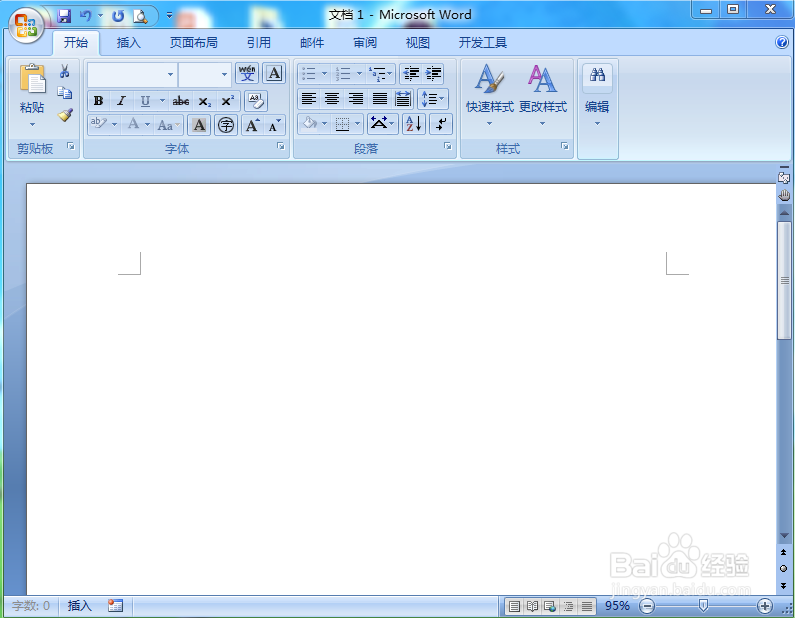Viewport: 795px width, 618px height.
Task: Switch to the 视图 tab
Action: pos(418,43)
